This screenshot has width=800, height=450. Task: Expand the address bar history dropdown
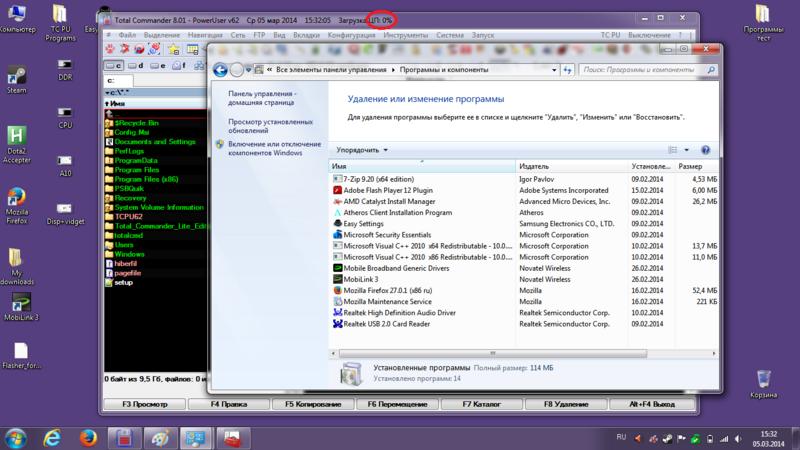click(x=554, y=70)
